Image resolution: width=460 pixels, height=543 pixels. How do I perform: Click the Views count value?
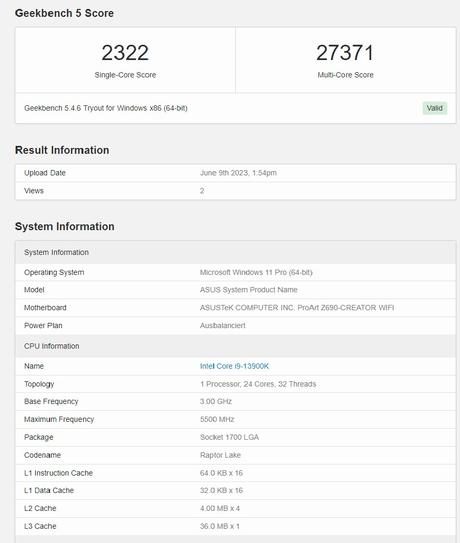tap(202, 190)
